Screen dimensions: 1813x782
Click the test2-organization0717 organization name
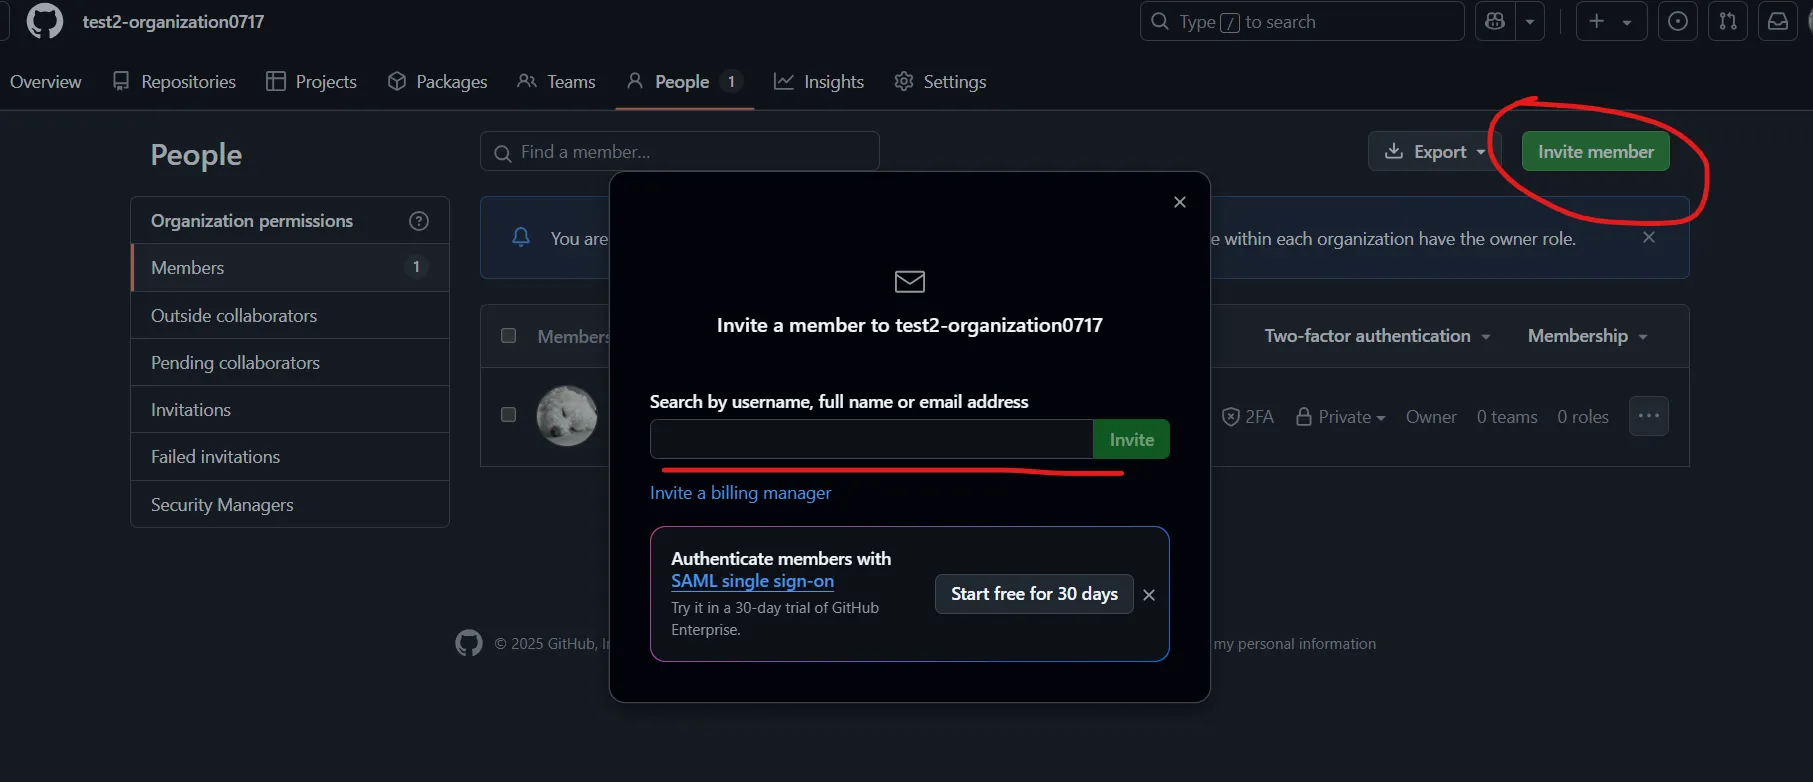click(173, 22)
